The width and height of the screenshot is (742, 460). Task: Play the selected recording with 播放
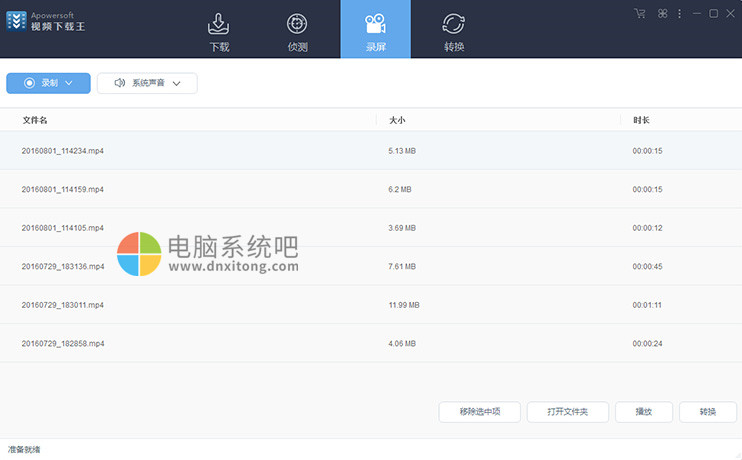coord(644,412)
